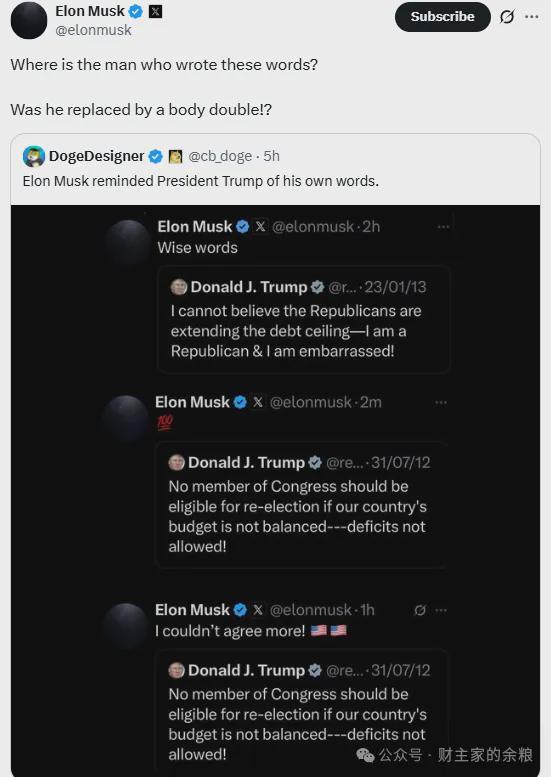Open the ellipsis on the 2m tweet
551x777 pixels.
point(441,402)
